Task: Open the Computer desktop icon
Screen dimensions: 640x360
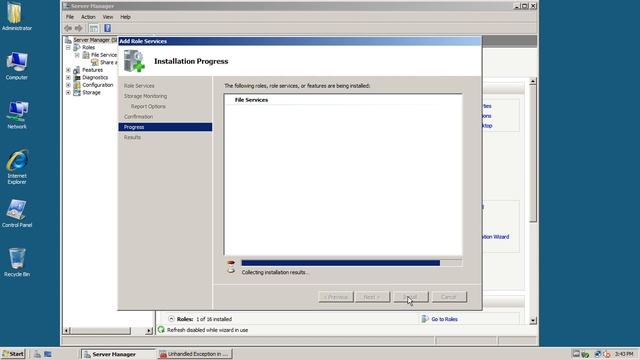Action: point(16,65)
